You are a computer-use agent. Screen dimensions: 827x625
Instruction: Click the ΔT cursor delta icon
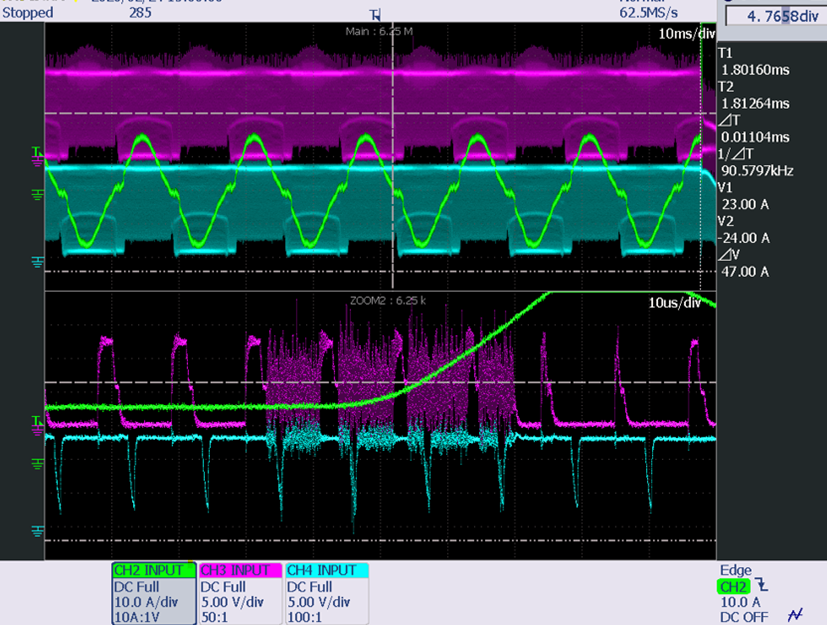tap(729, 120)
